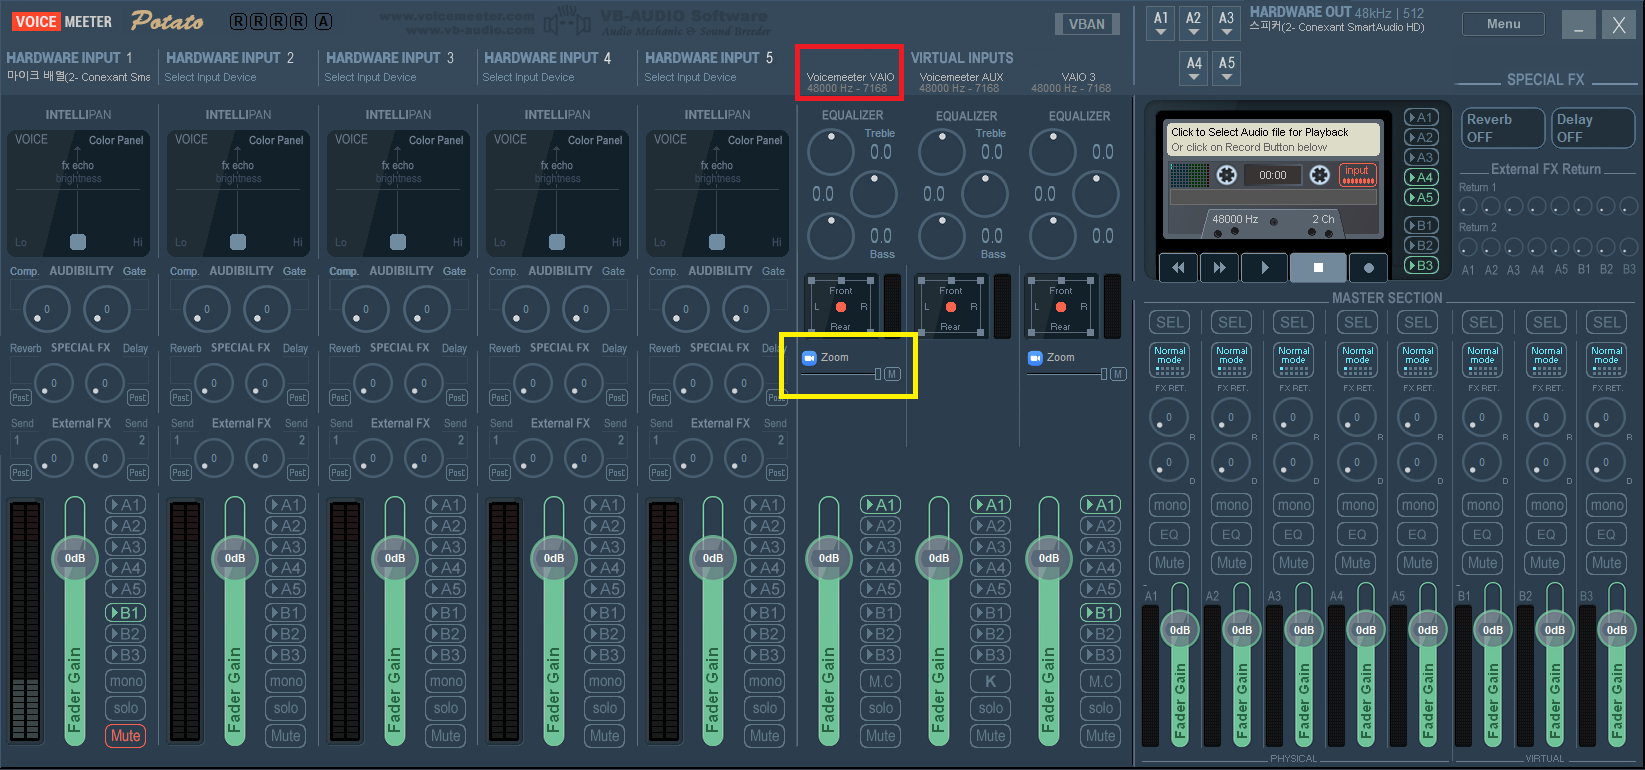Click 'Click to Select Audio file for Playback'
Viewport: 1645px width, 770px height.
1260,132
